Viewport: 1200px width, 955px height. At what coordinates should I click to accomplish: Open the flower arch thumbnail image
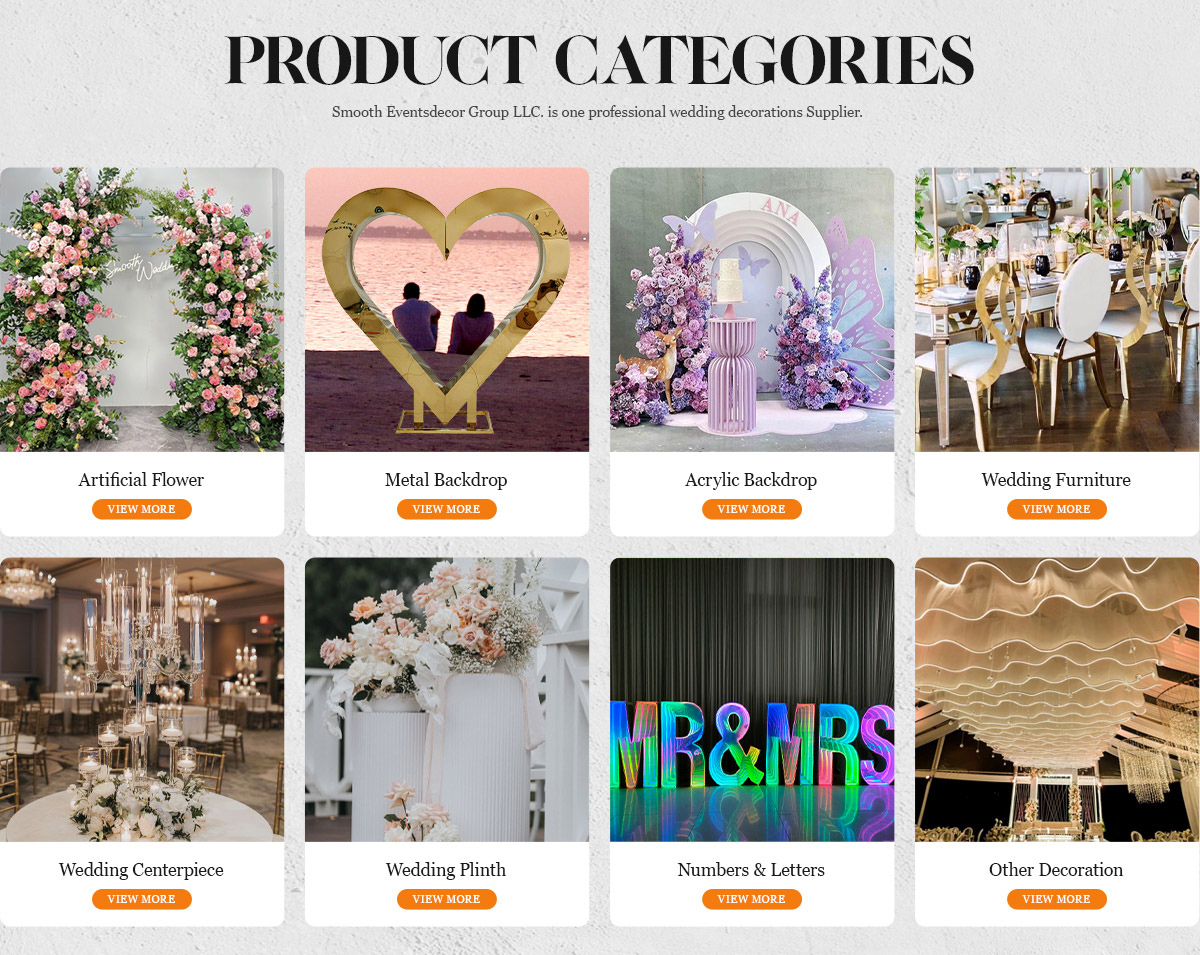coord(142,309)
